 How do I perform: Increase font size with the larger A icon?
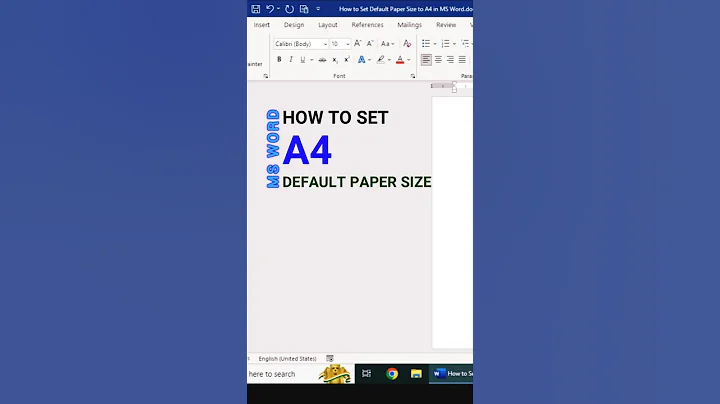[x=358, y=43]
